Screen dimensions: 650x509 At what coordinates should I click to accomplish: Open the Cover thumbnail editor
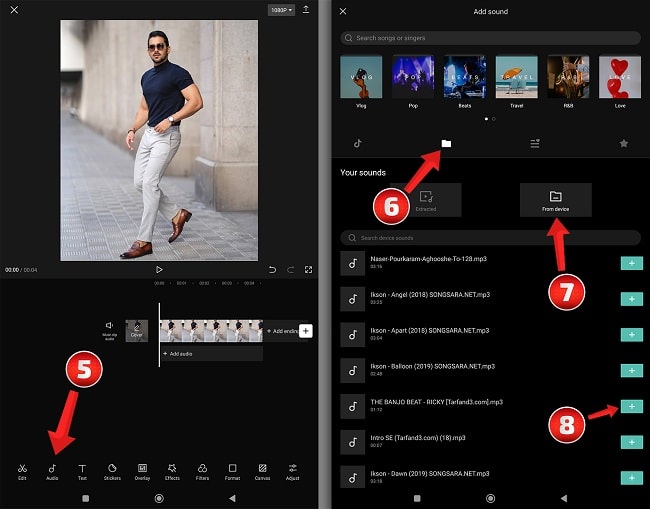[137, 331]
